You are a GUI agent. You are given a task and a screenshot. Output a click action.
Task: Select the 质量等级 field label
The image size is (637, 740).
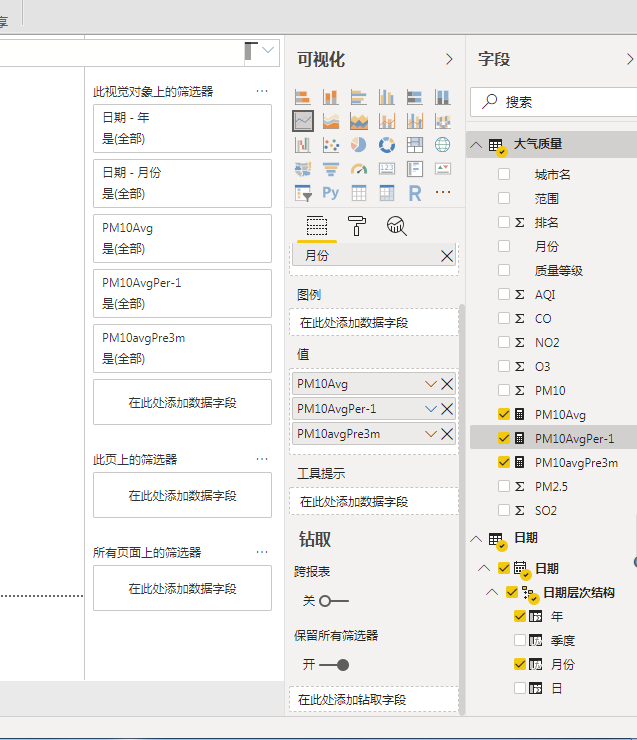[x=558, y=270]
